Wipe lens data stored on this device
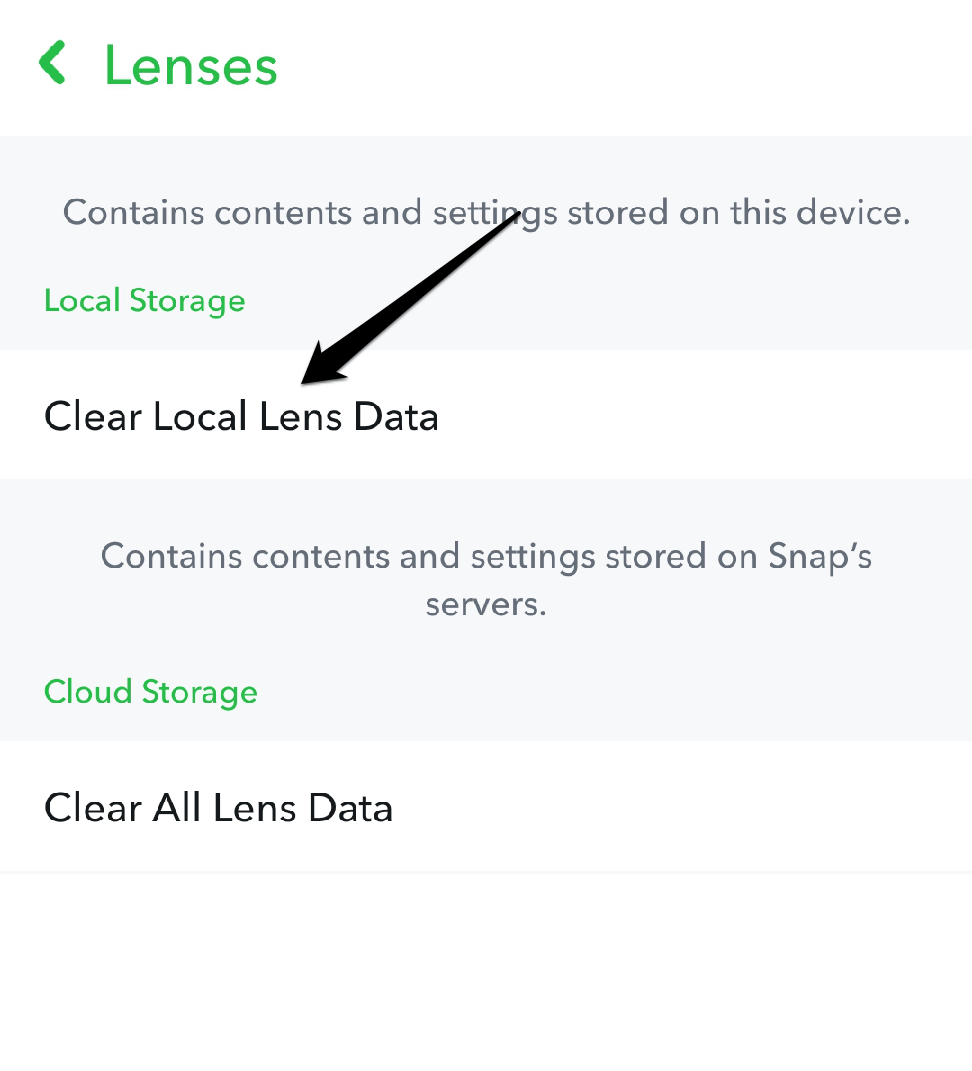This screenshot has height=1071, width=972. [x=241, y=416]
